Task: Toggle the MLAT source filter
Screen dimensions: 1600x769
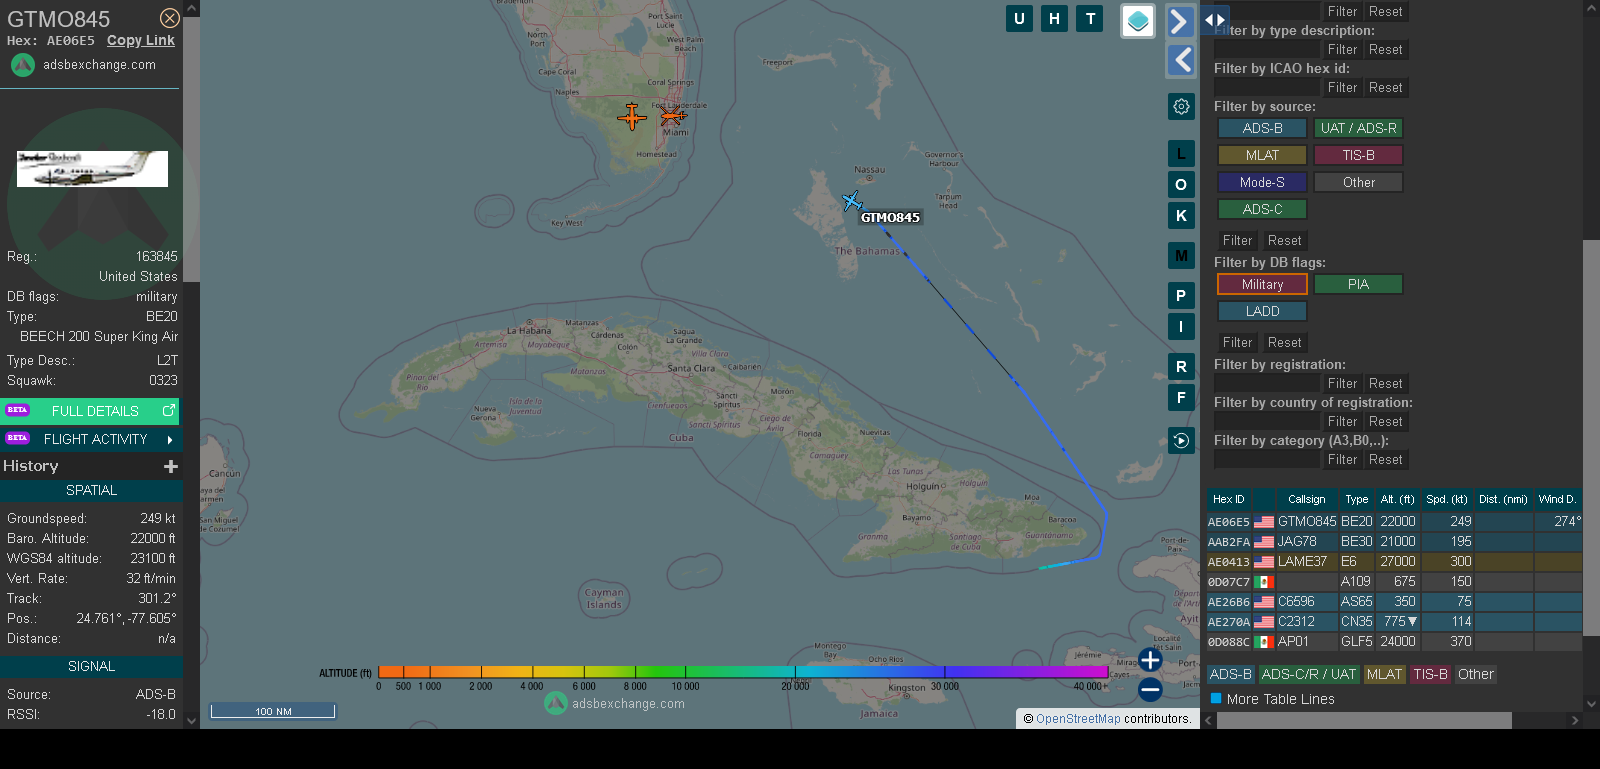Action: coord(1262,155)
